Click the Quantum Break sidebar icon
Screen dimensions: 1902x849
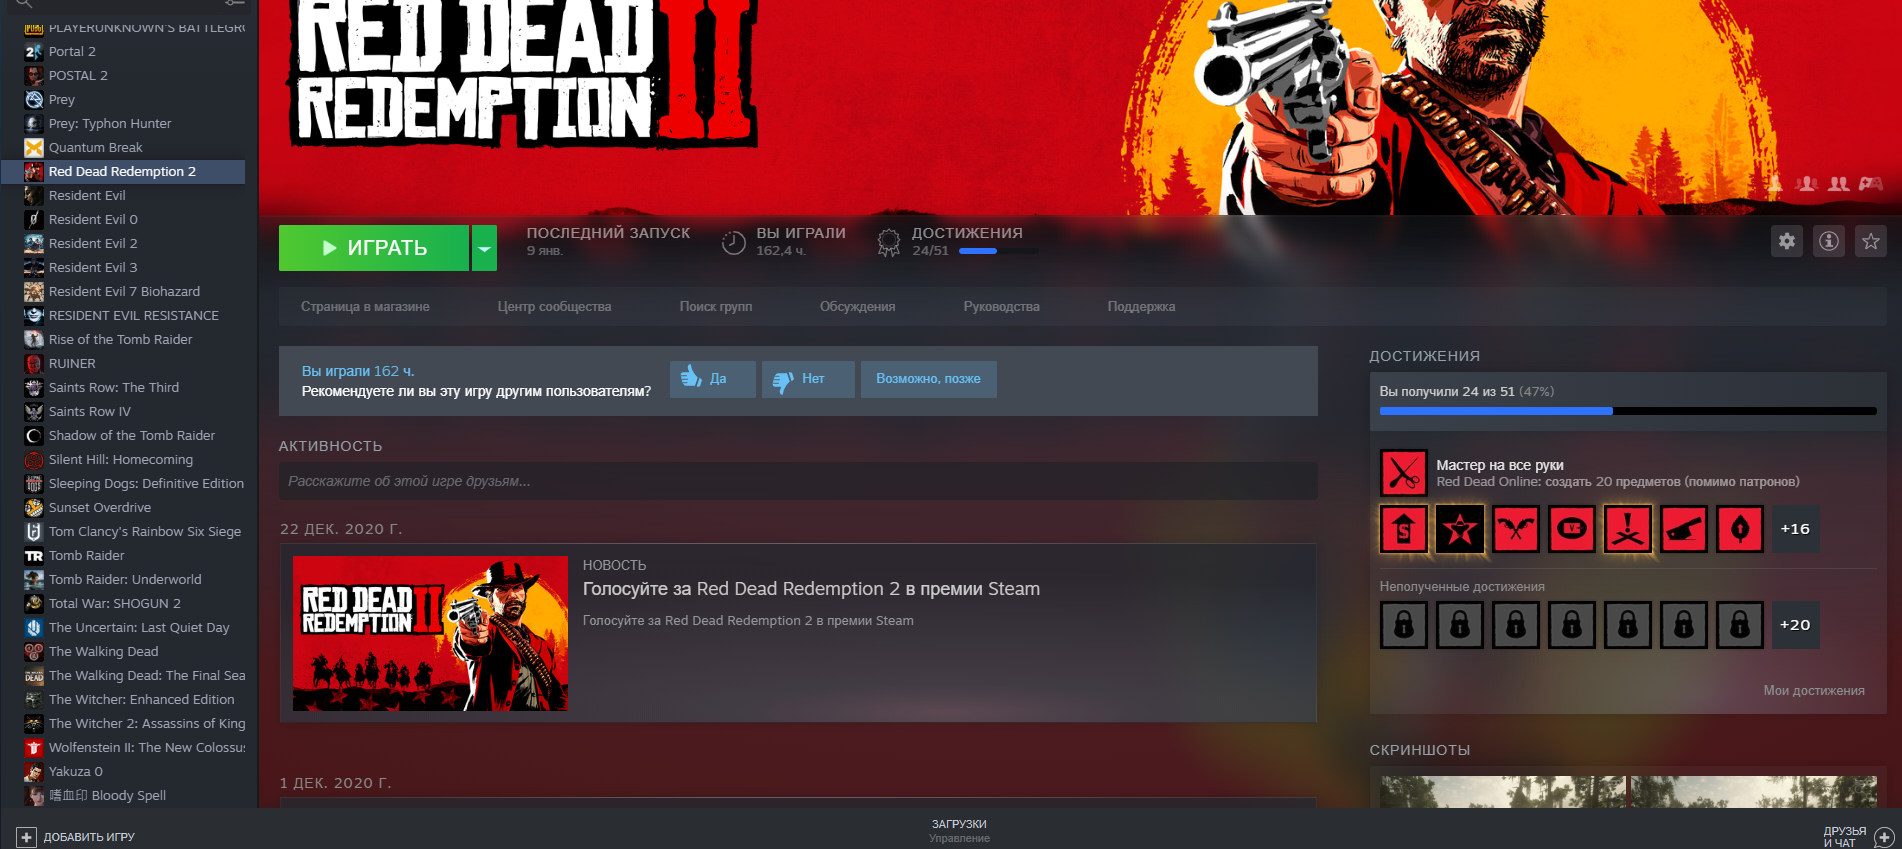(x=34, y=147)
